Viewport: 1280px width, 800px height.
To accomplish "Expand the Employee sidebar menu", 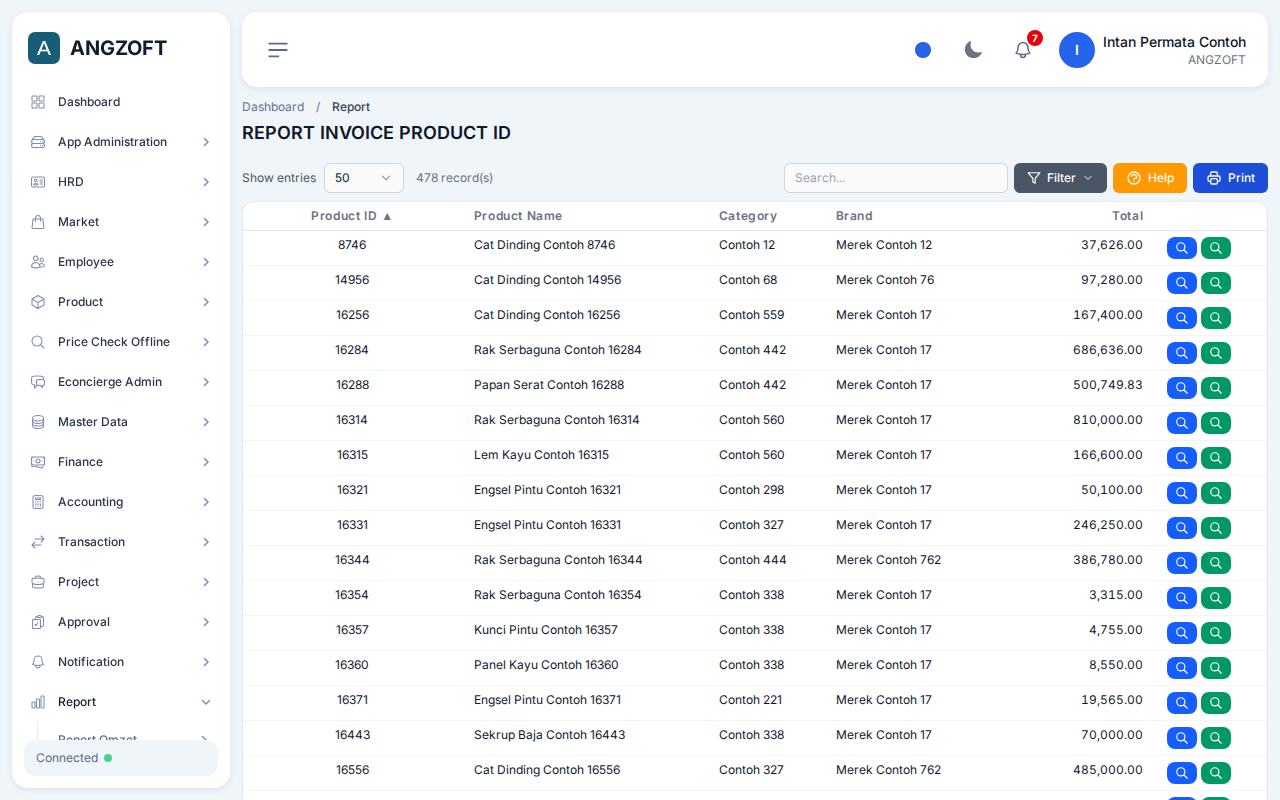I will [x=121, y=262].
